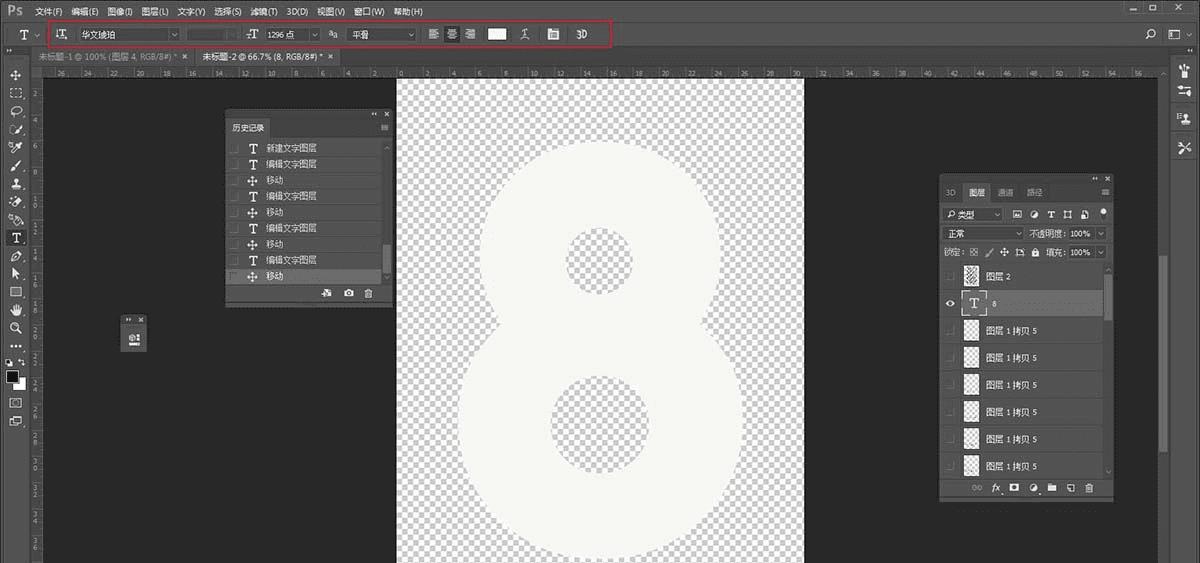
Task: Select the Lasso tool
Action: click(x=16, y=111)
